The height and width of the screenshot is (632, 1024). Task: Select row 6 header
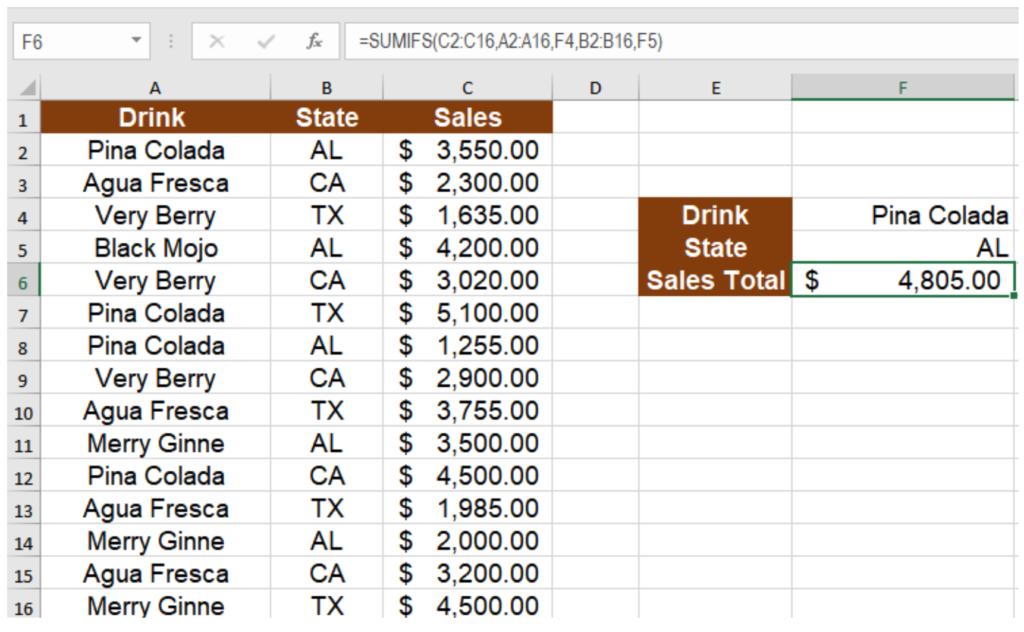(22, 280)
